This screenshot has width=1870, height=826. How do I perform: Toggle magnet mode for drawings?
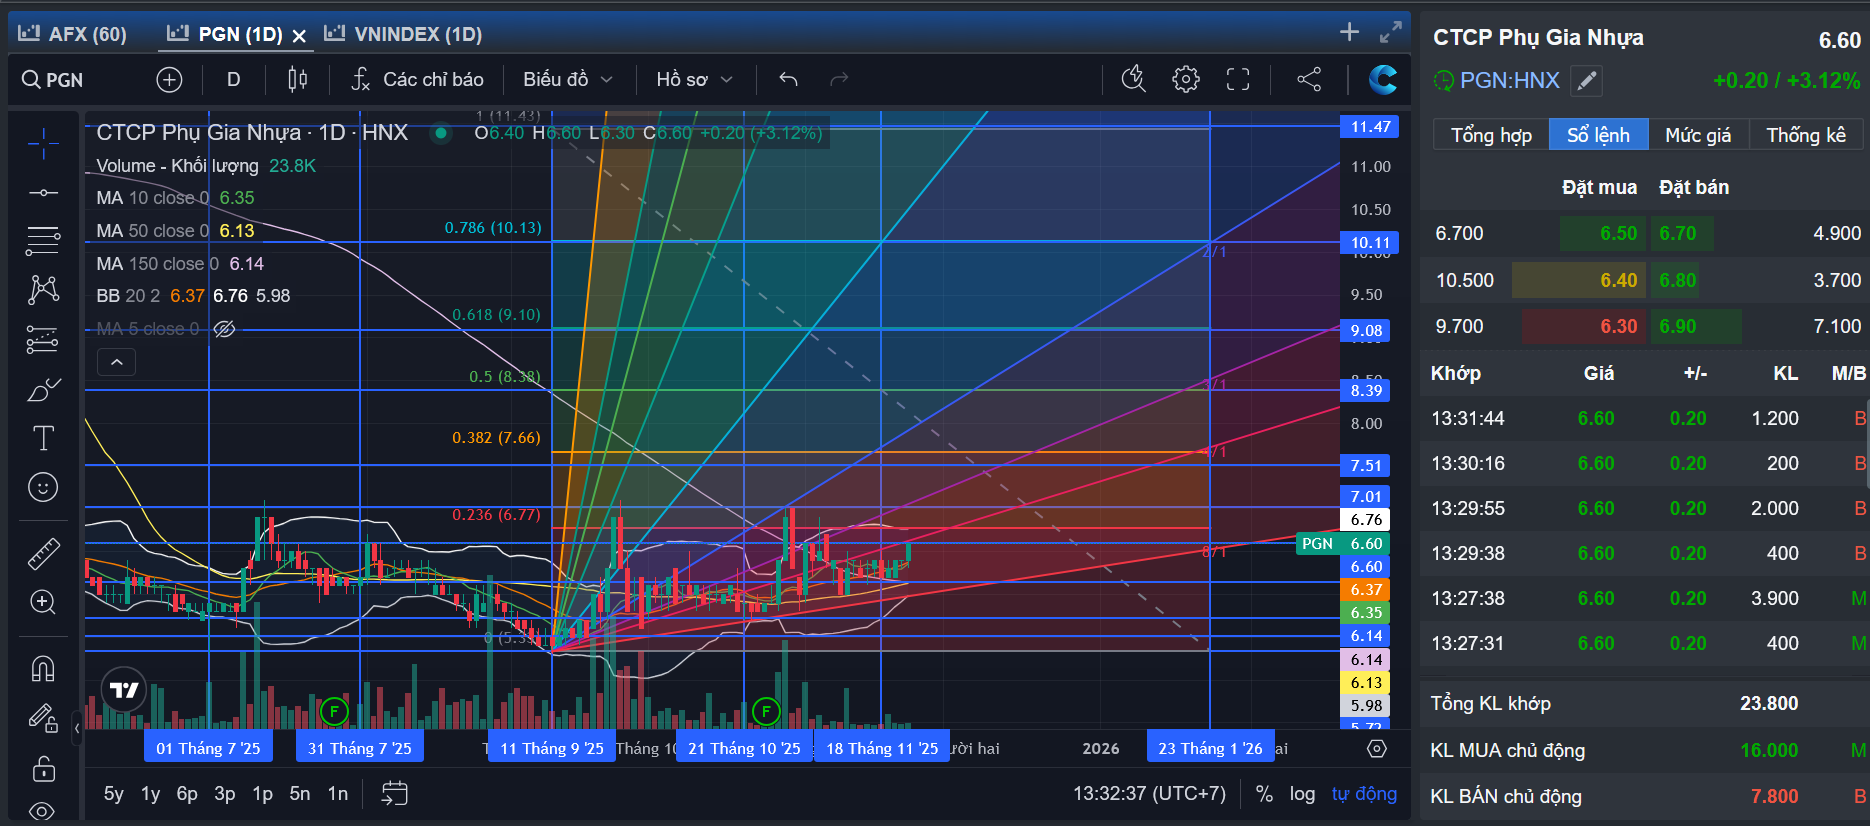43,668
